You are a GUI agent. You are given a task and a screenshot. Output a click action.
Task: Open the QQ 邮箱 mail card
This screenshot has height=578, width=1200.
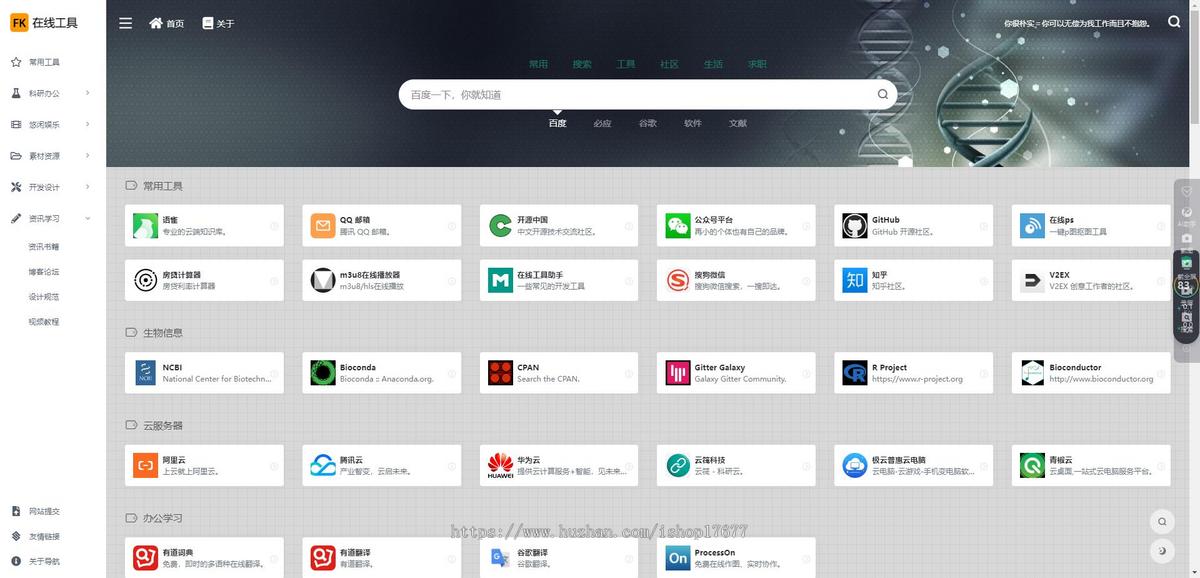pos(382,226)
